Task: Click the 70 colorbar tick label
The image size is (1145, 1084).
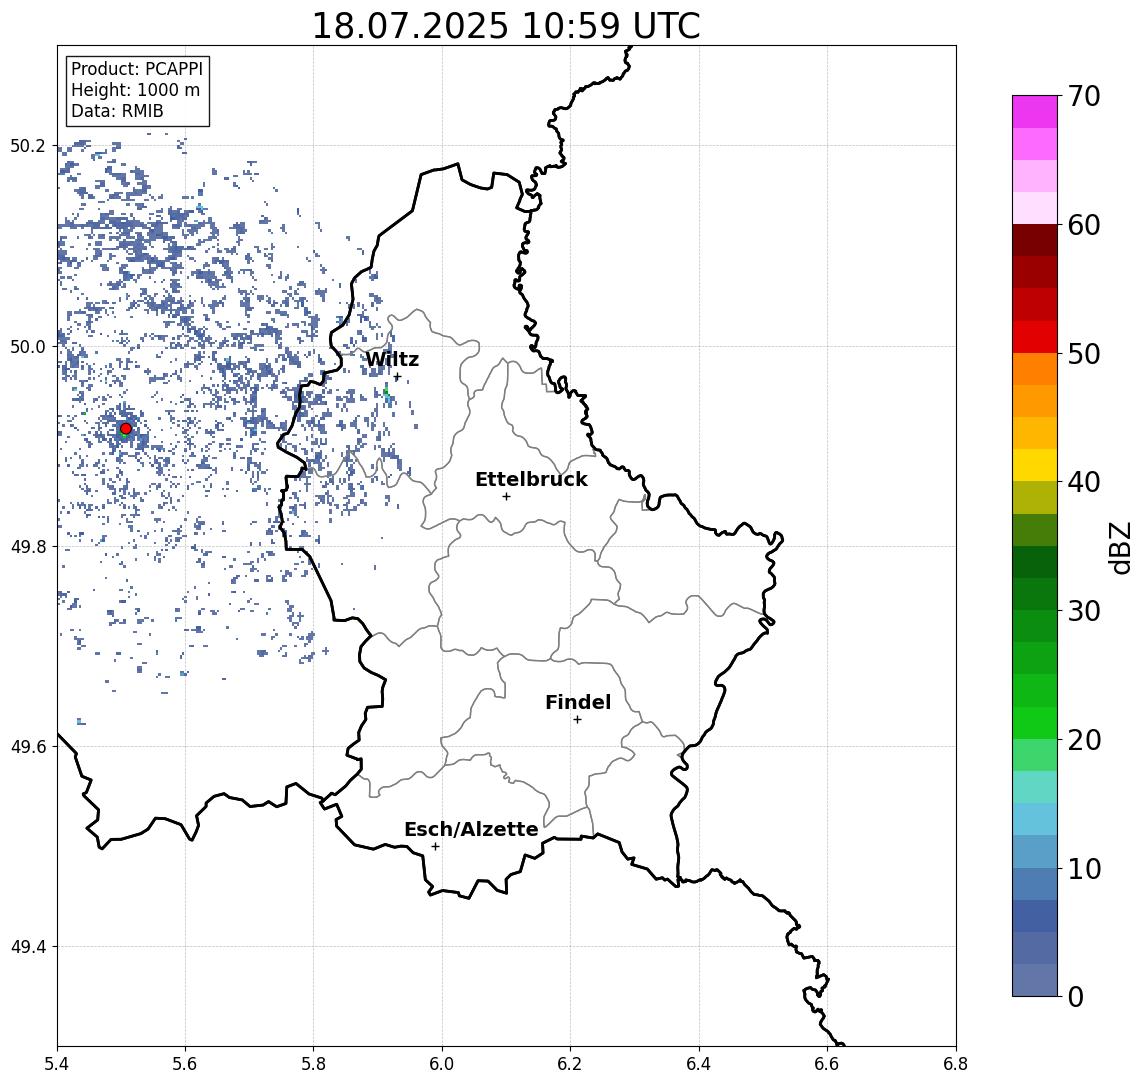Action: [1084, 96]
